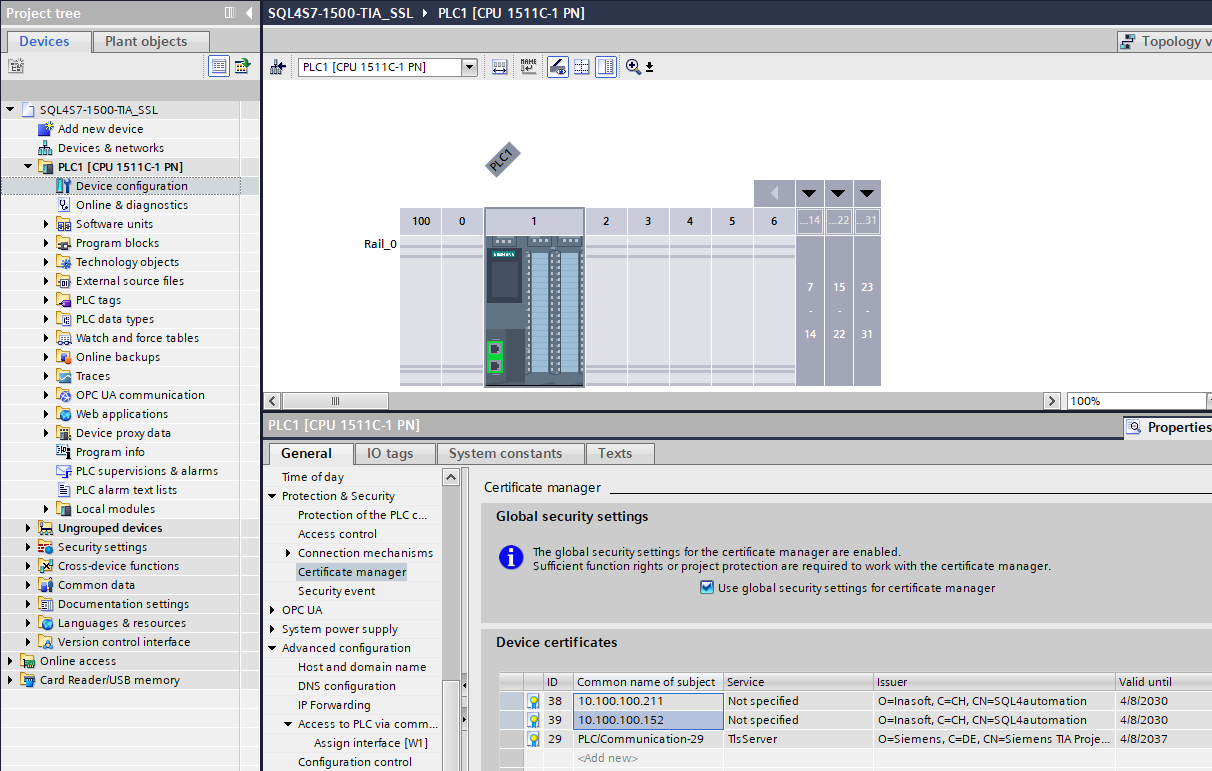
Task: Expand the Security settings tree node
Action: click(x=28, y=547)
